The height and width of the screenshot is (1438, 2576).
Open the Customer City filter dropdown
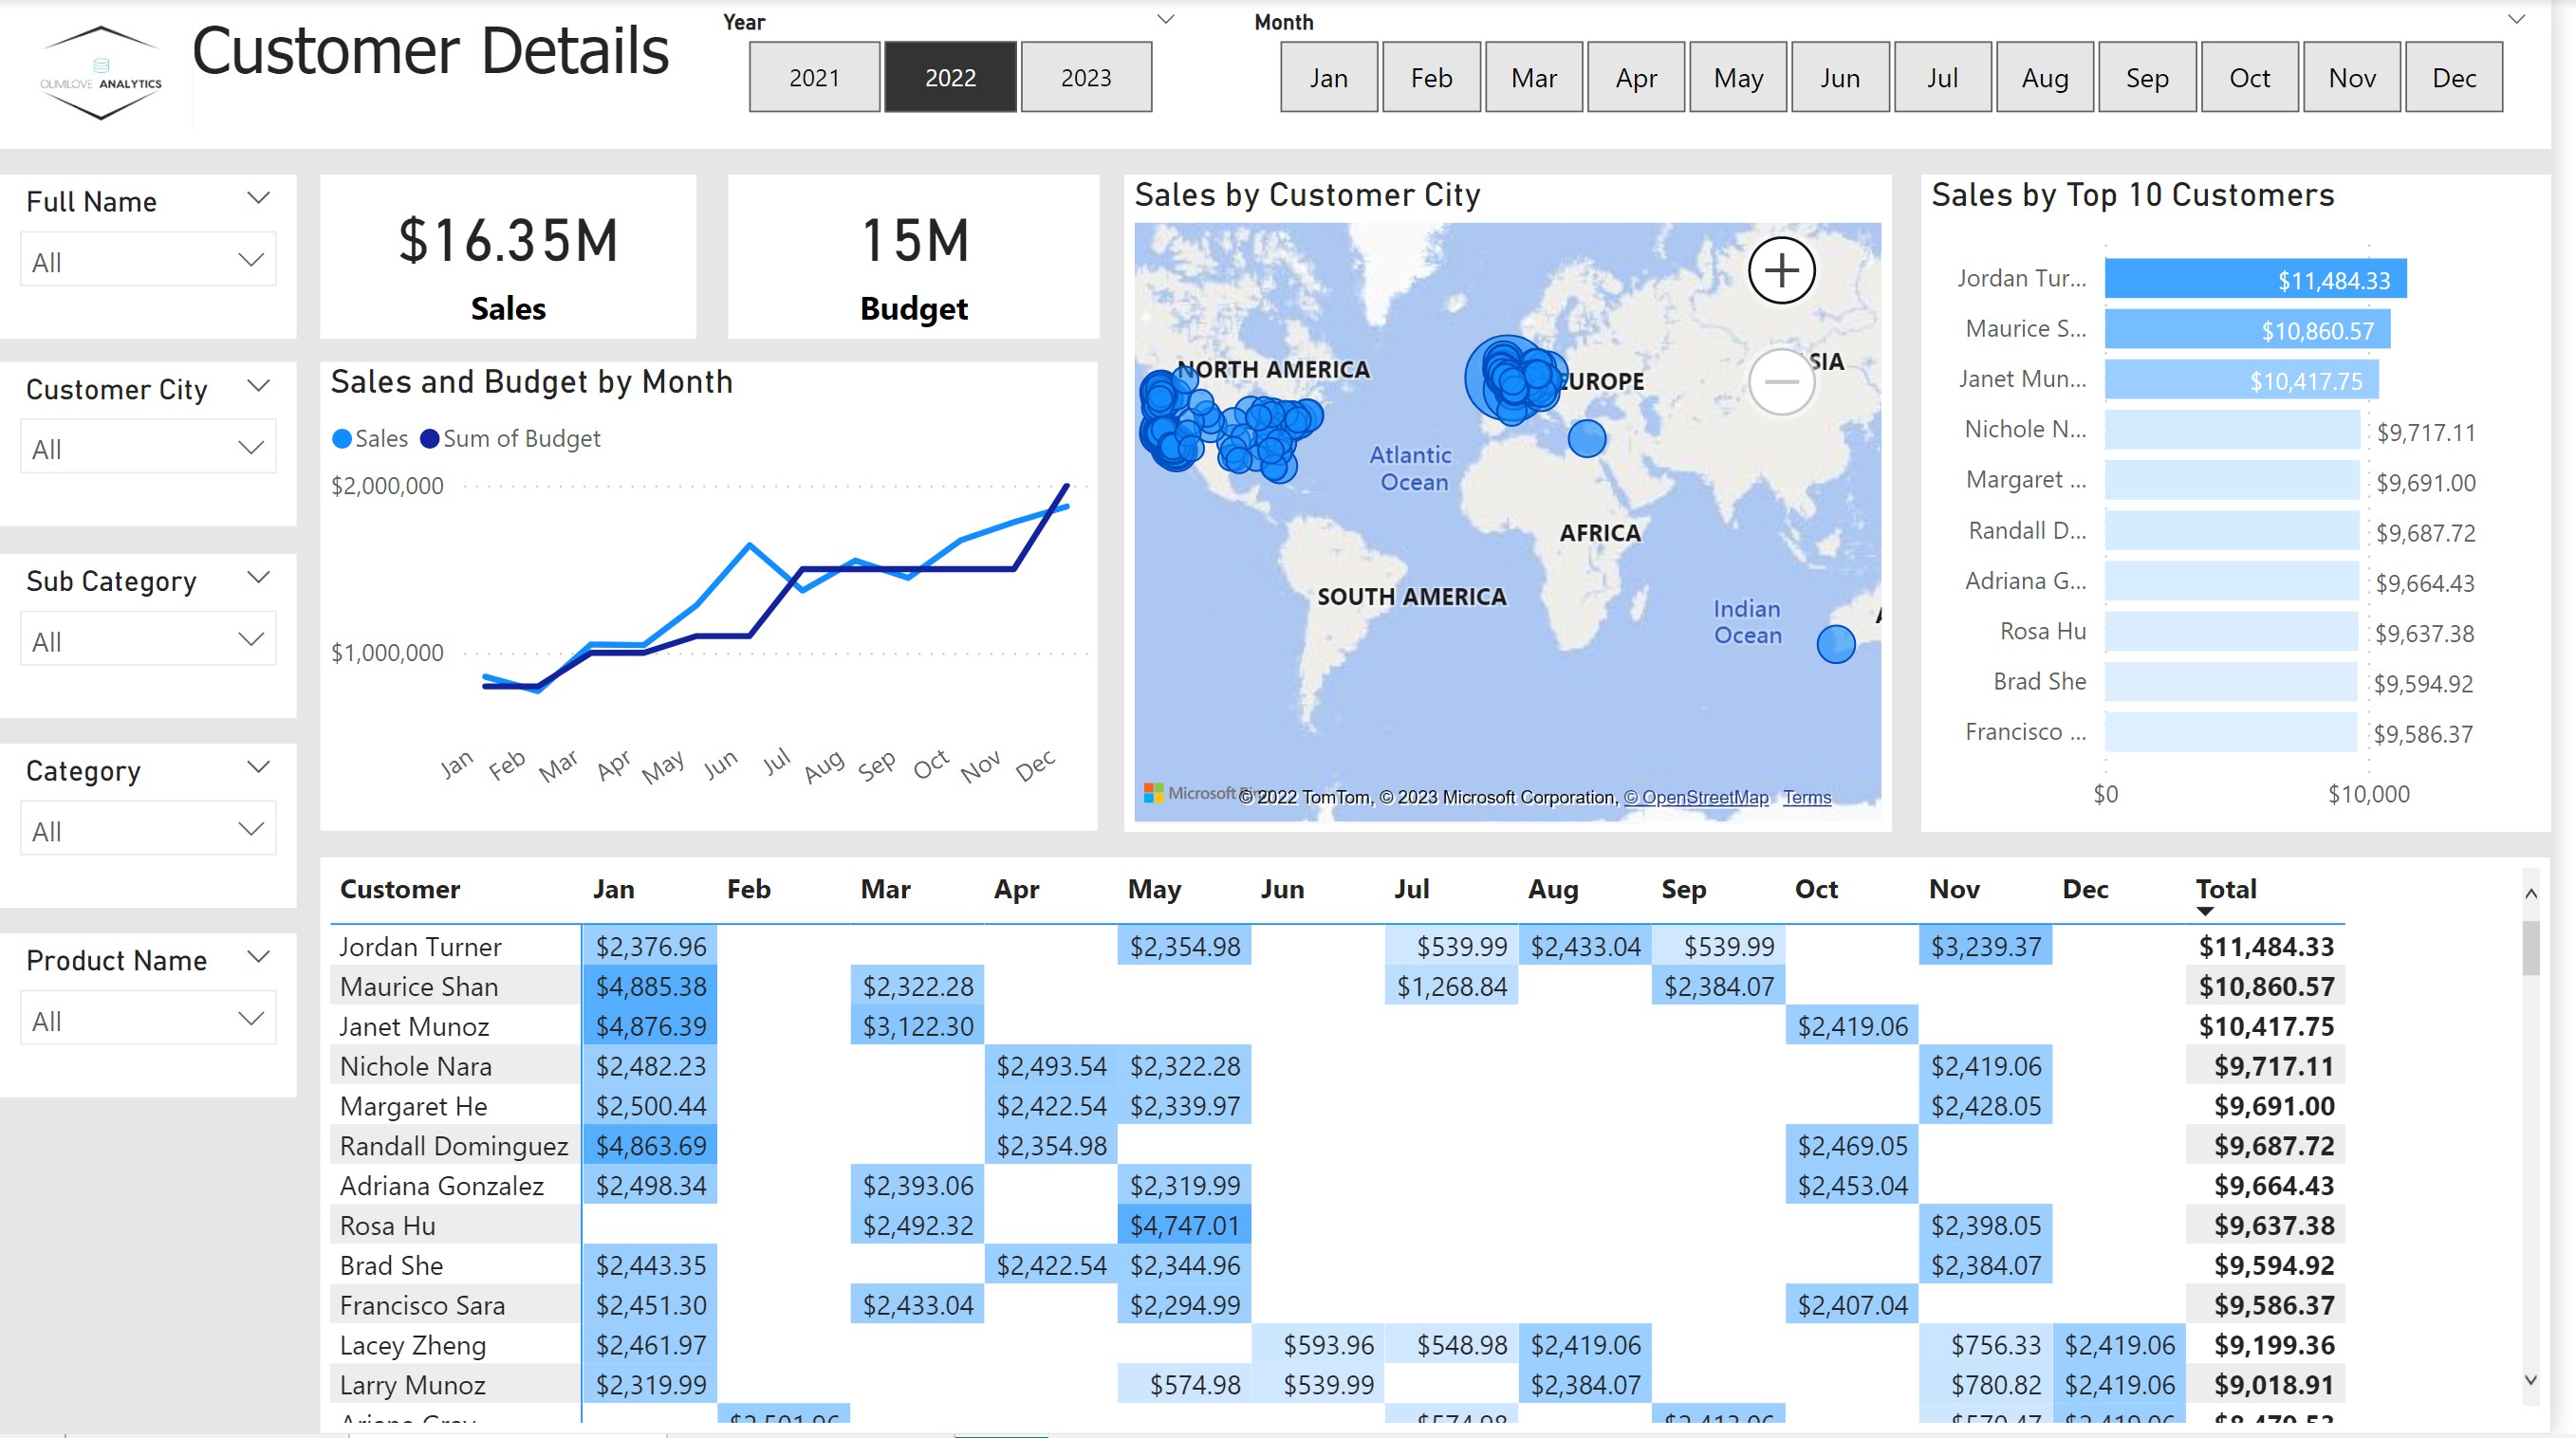(x=147, y=446)
